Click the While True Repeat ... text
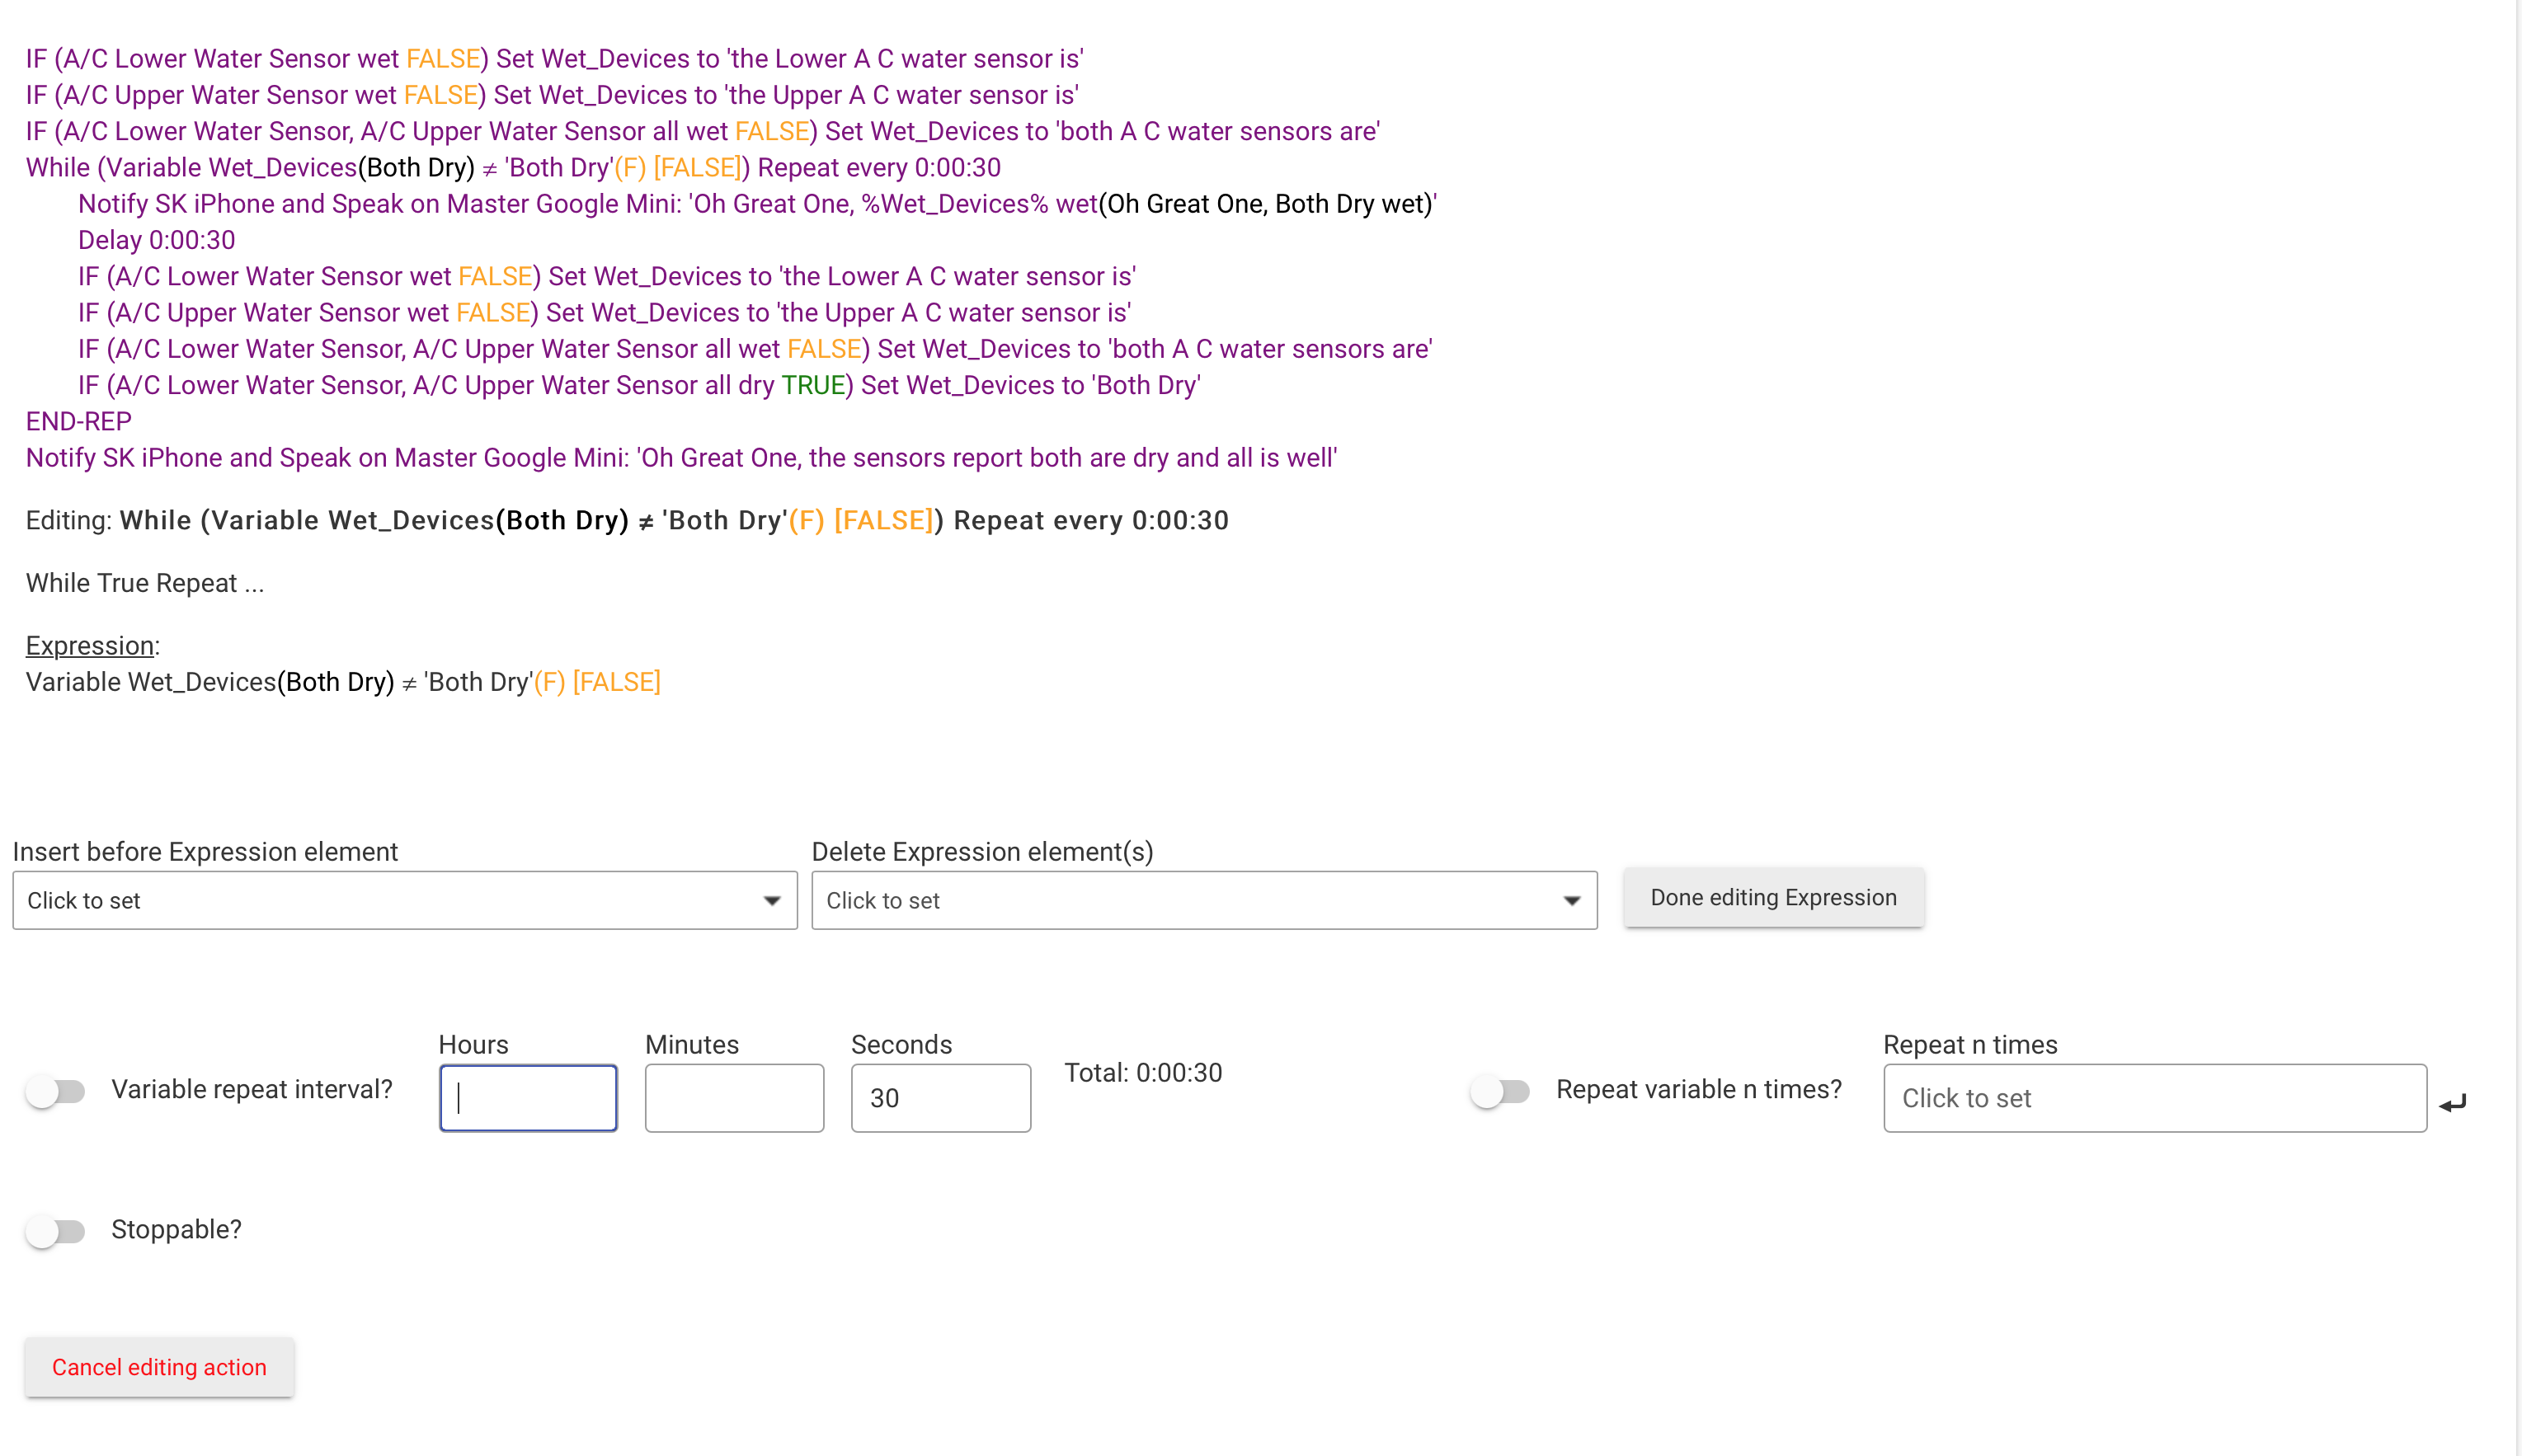This screenshot has height=1456, width=2522. [145, 583]
